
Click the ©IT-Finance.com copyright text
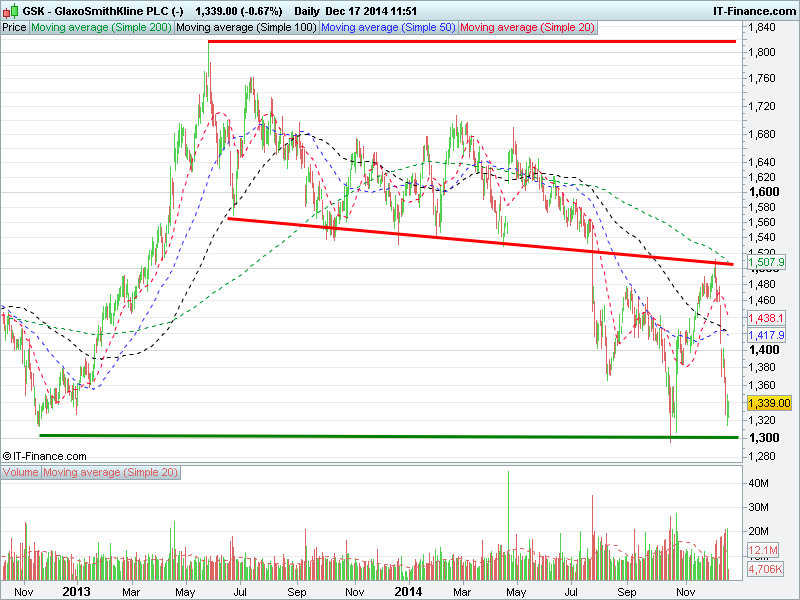click(x=44, y=456)
